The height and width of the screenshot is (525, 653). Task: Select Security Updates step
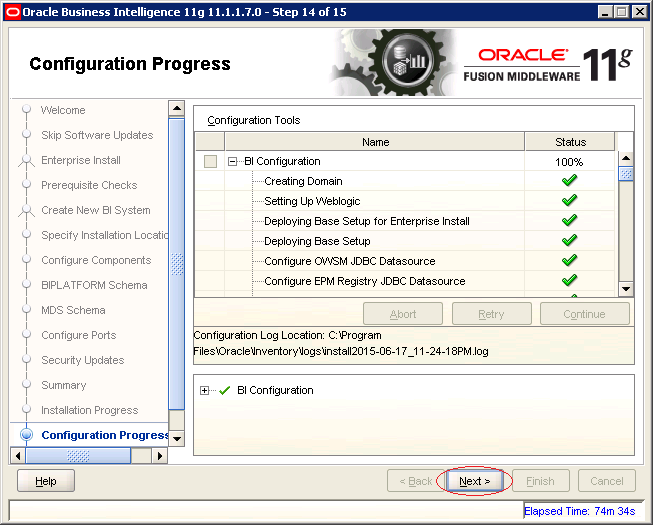(x=82, y=360)
